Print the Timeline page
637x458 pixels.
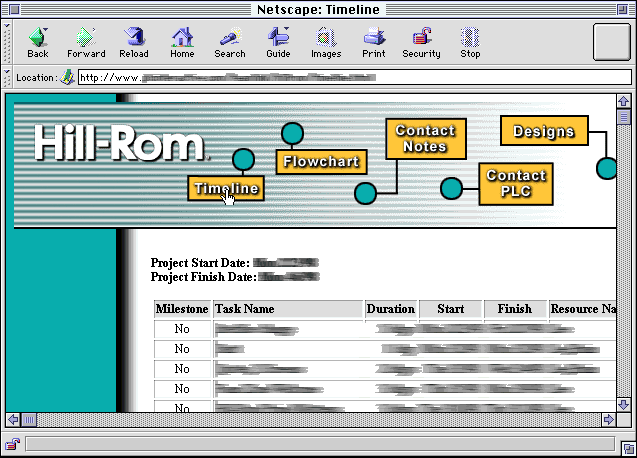(x=374, y=43)
